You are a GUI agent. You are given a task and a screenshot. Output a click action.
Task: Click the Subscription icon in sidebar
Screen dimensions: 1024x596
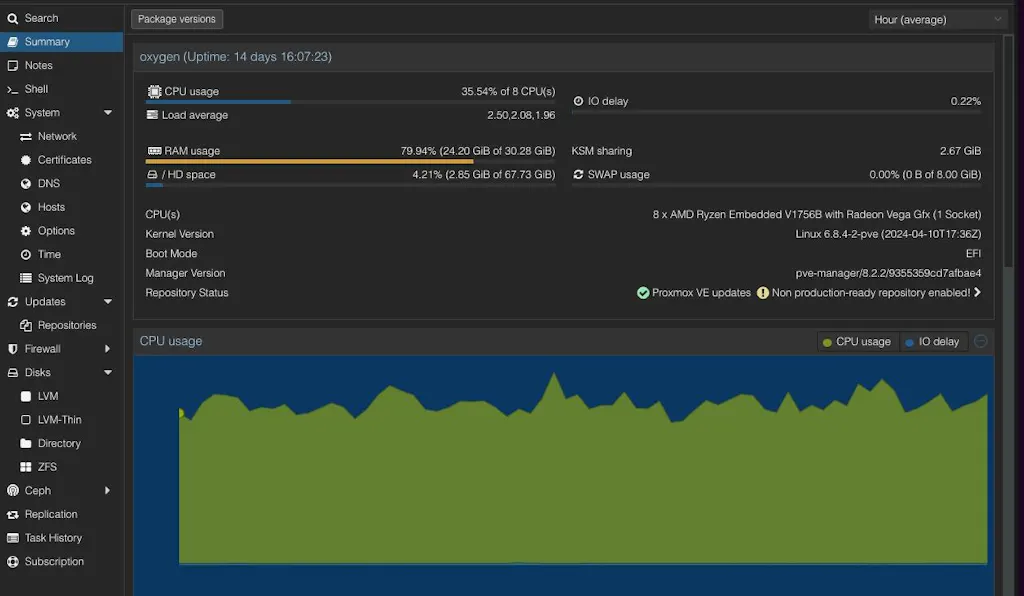[13, 562]
